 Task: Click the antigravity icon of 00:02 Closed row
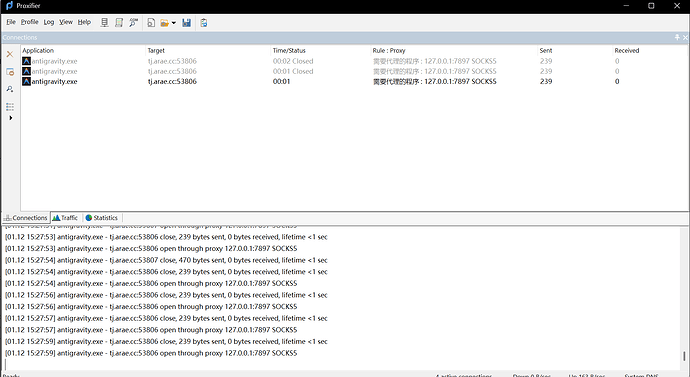click(x=26, y=61)
